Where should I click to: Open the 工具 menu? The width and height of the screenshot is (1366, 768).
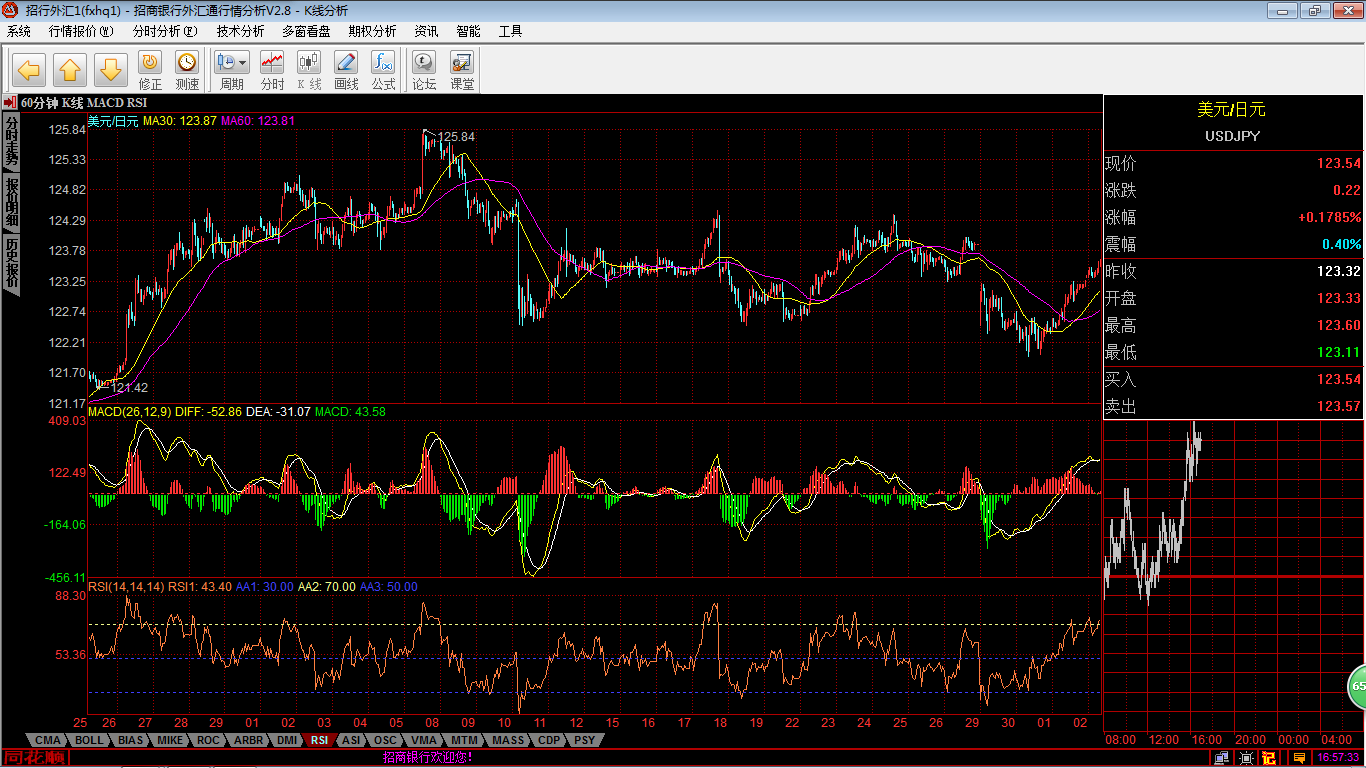510,31
